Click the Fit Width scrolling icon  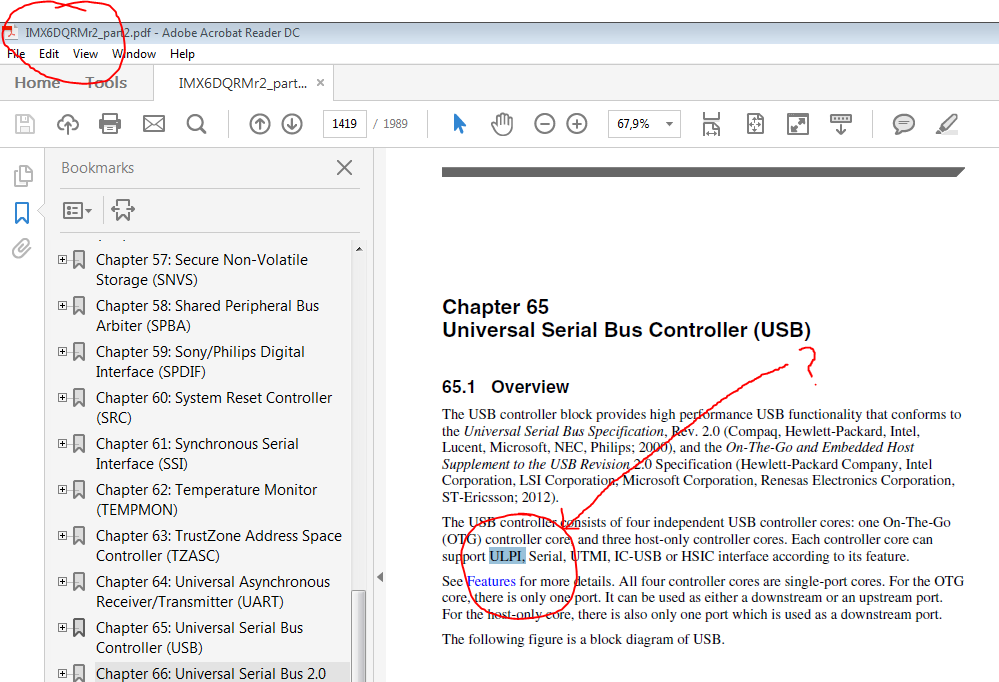click(x=711, y=124)
